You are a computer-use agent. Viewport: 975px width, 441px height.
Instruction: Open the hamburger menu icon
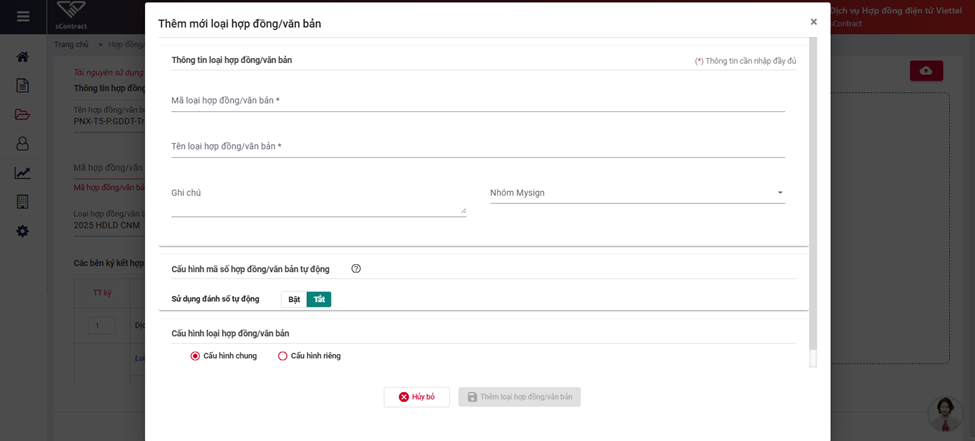coord(23,16)
